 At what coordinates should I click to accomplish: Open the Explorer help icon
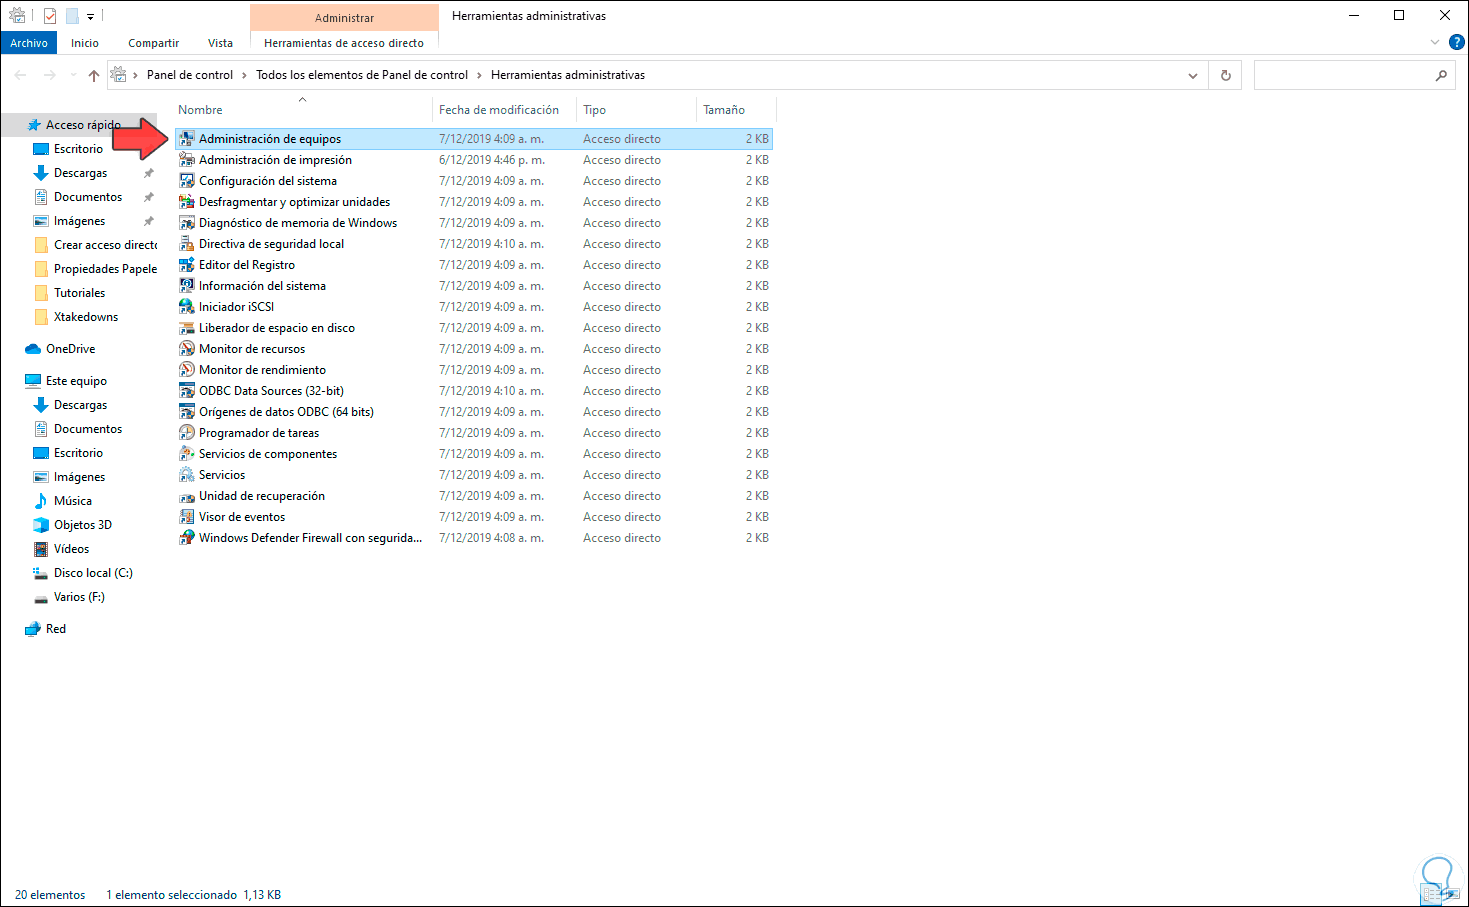click(x=1457, y=43)
